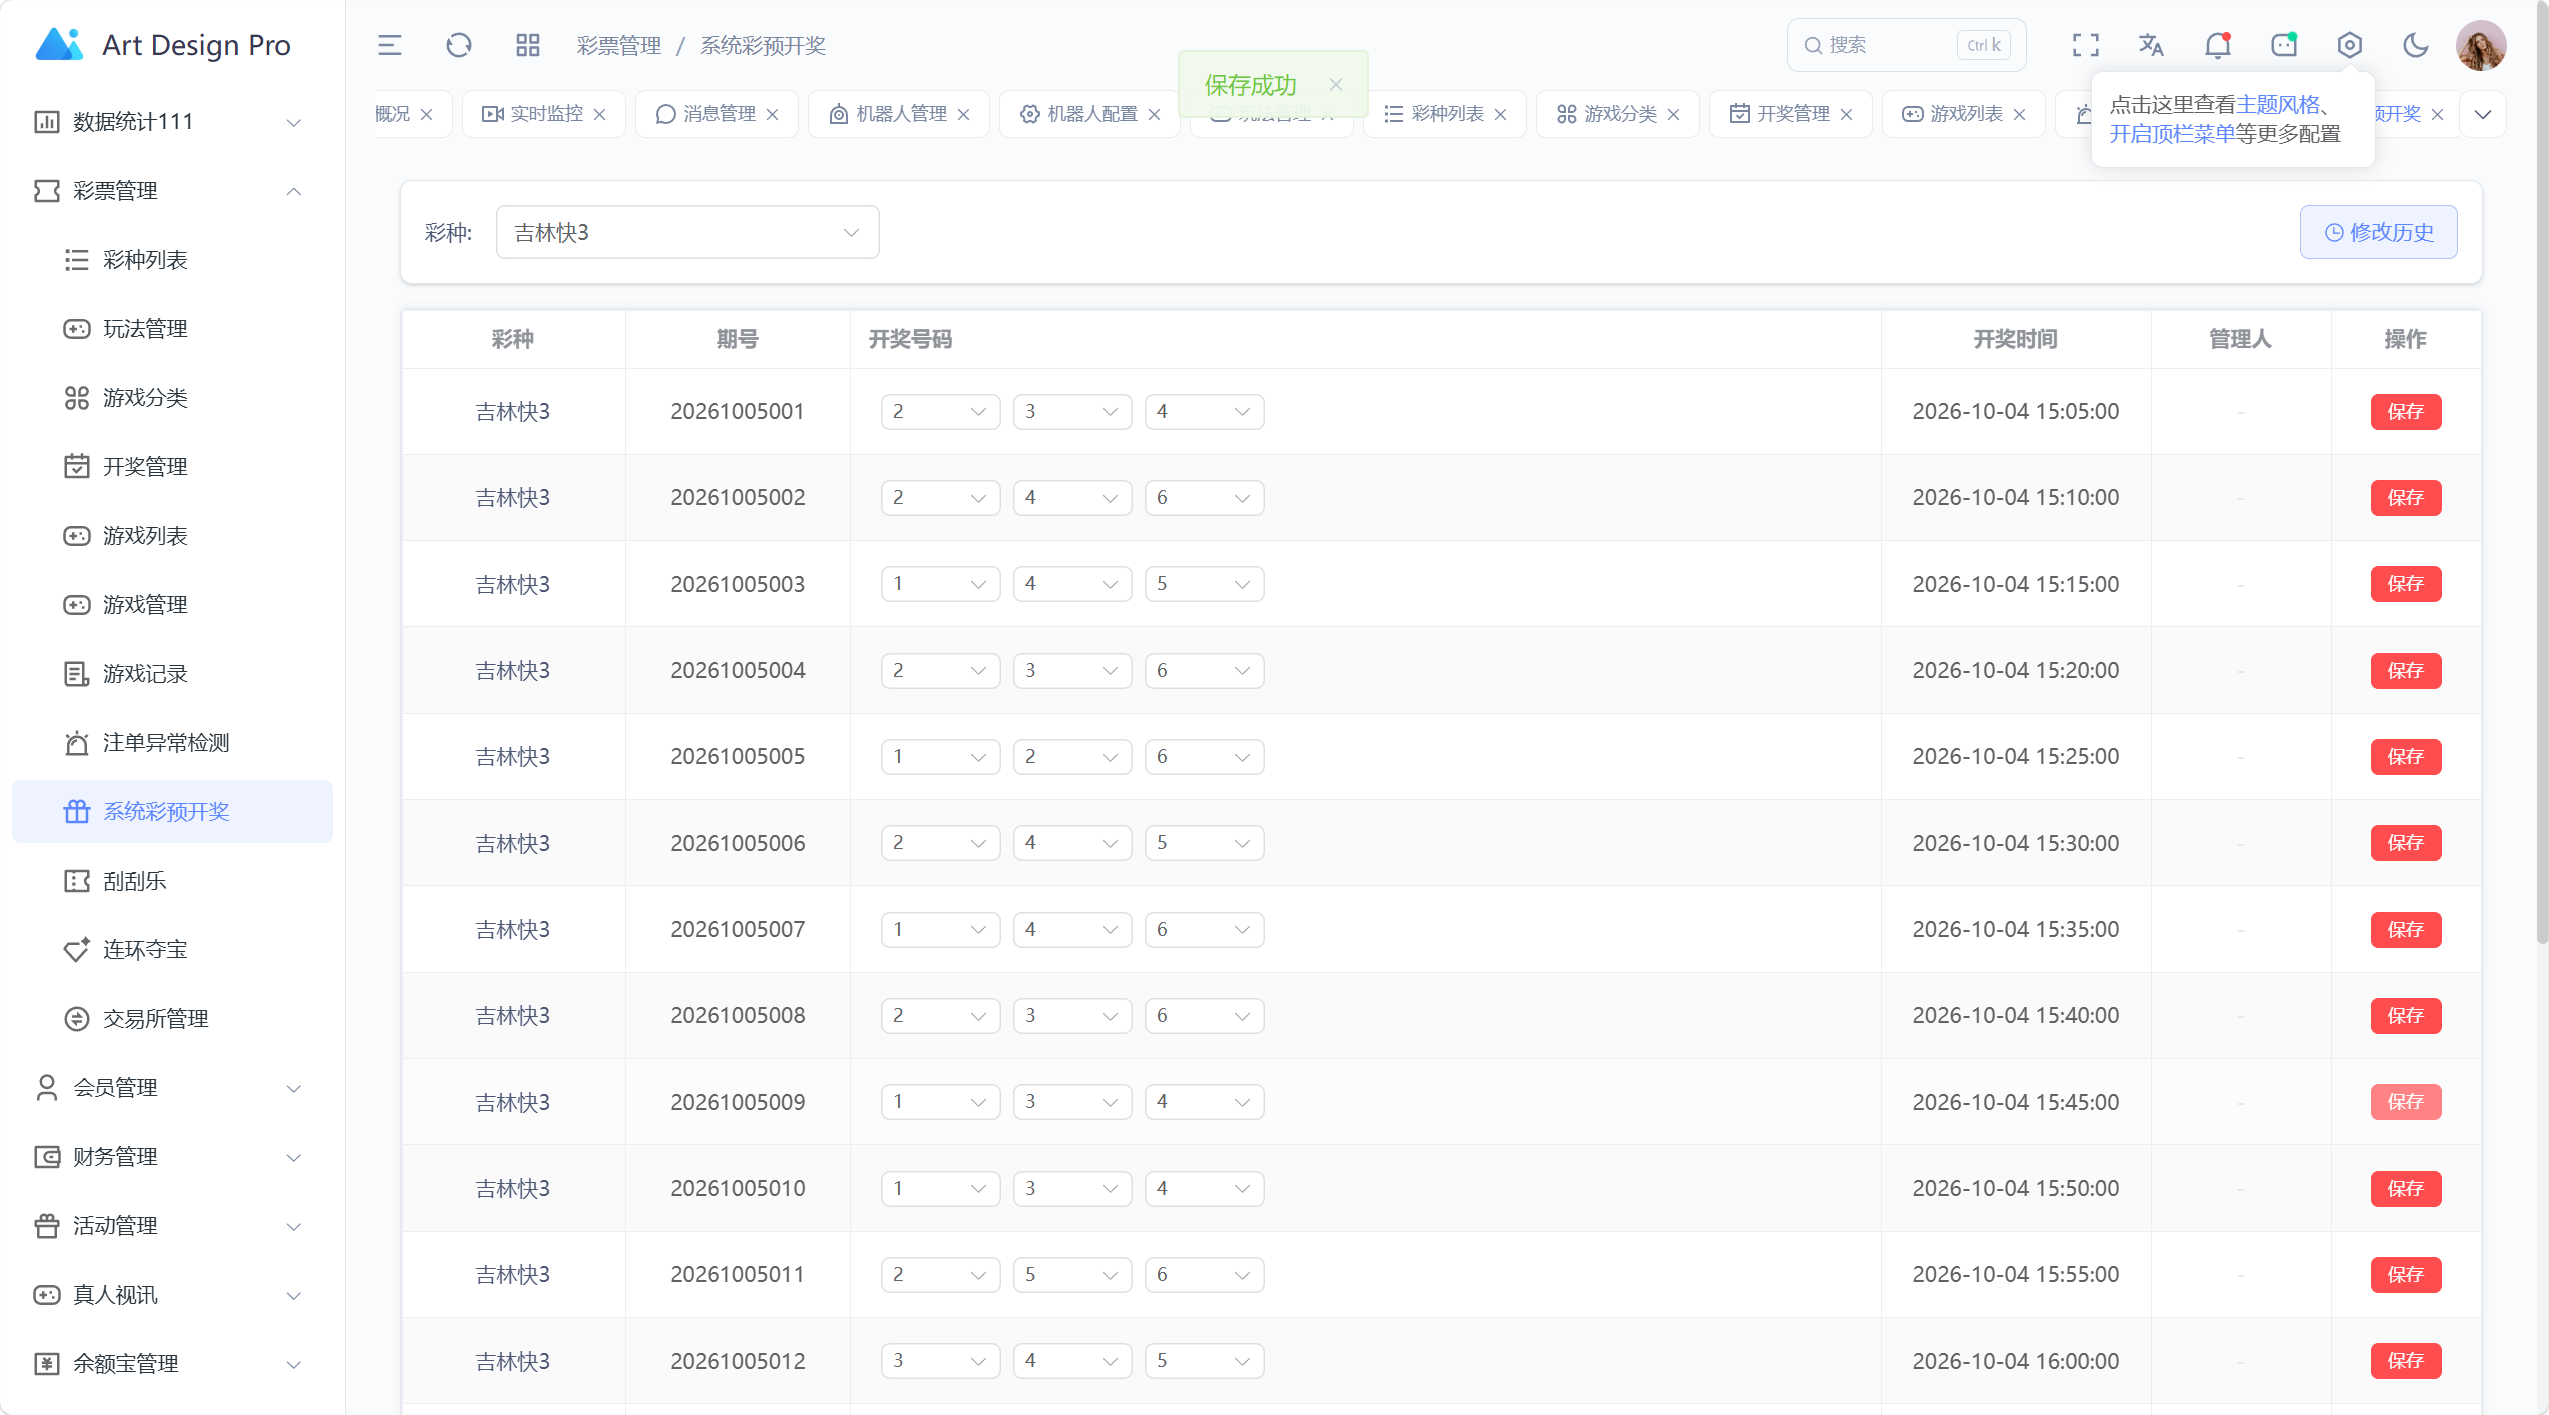
Task: Open theme settings hexagon icon
Action: pyautogui.click(x=2349, y=45)
